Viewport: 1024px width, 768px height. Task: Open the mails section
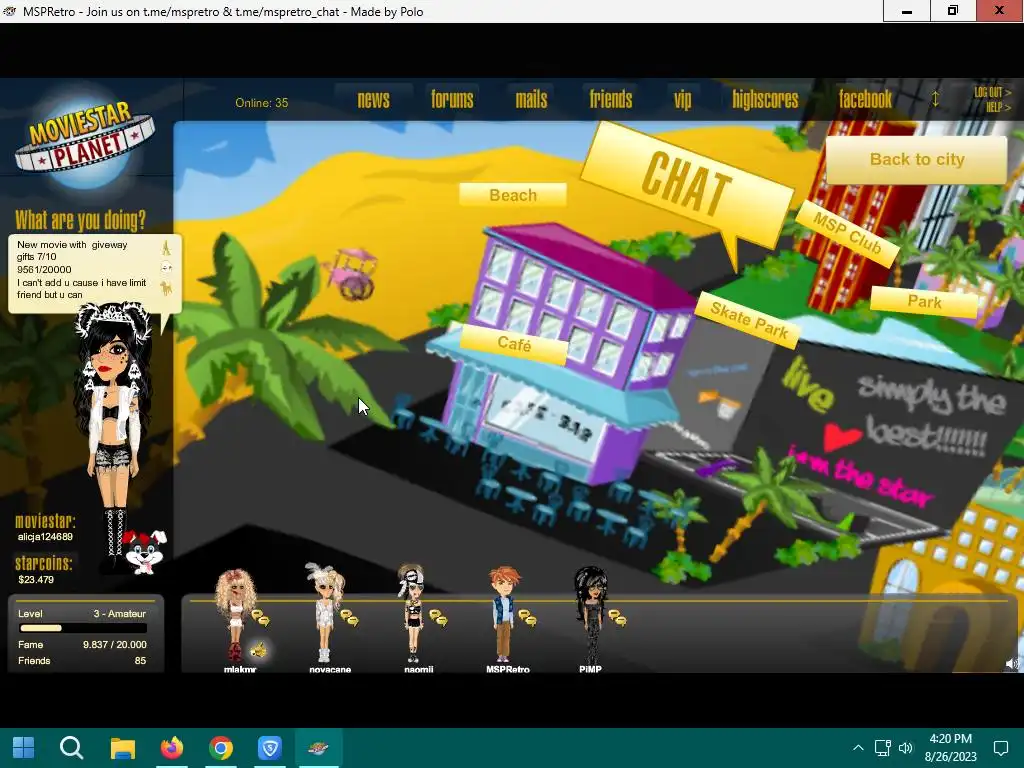point(531,99)
